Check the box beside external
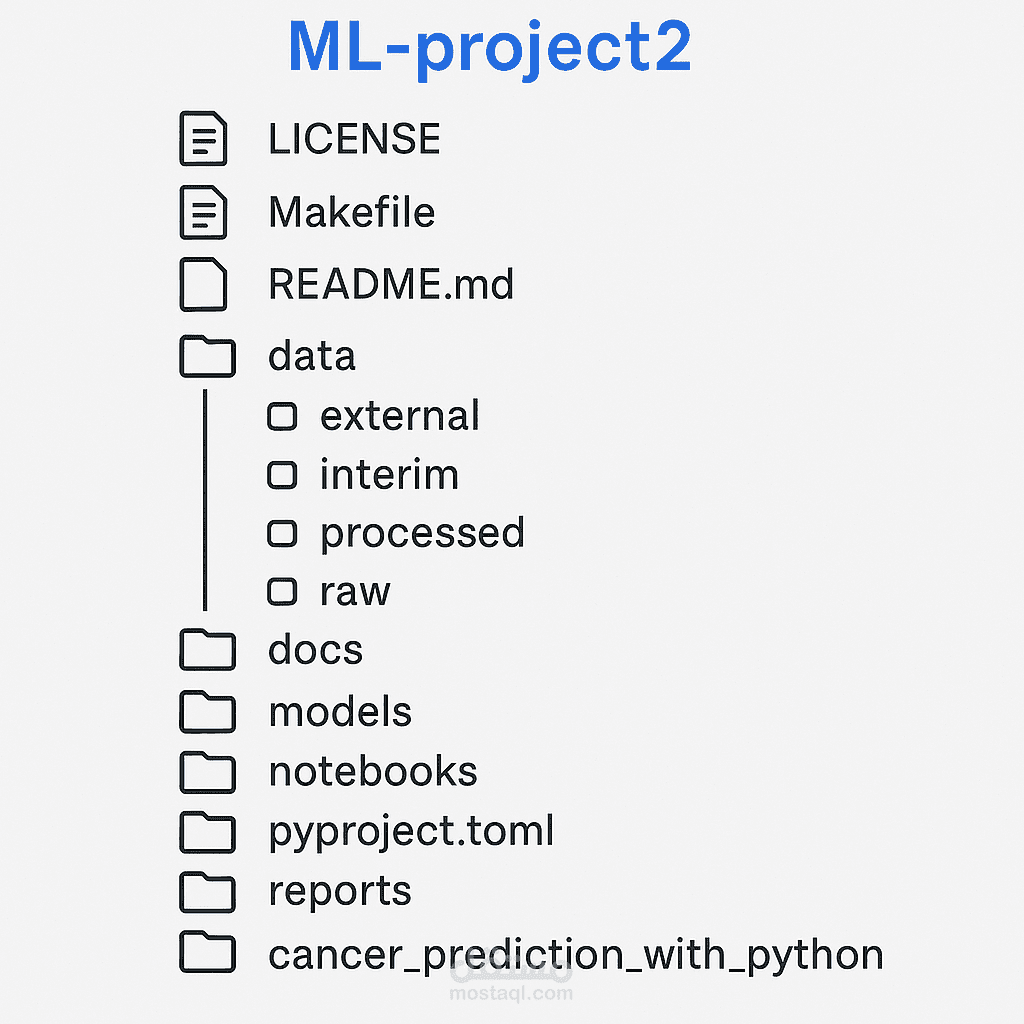 tap(282, 416)
